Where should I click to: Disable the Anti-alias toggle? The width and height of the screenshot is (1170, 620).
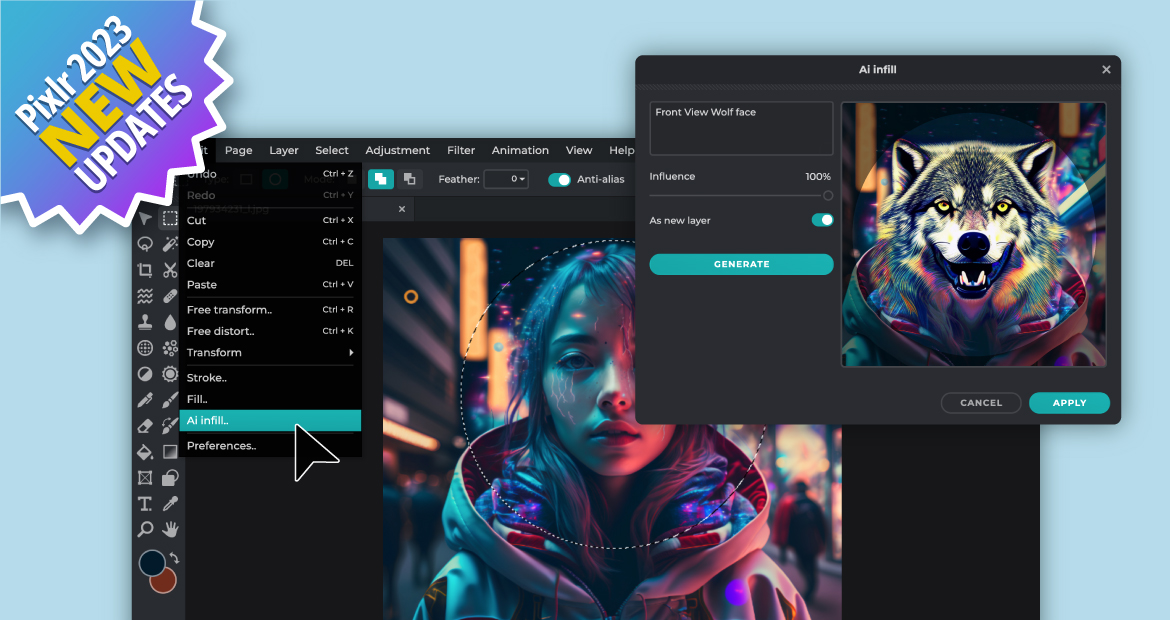tap(559, 179)
